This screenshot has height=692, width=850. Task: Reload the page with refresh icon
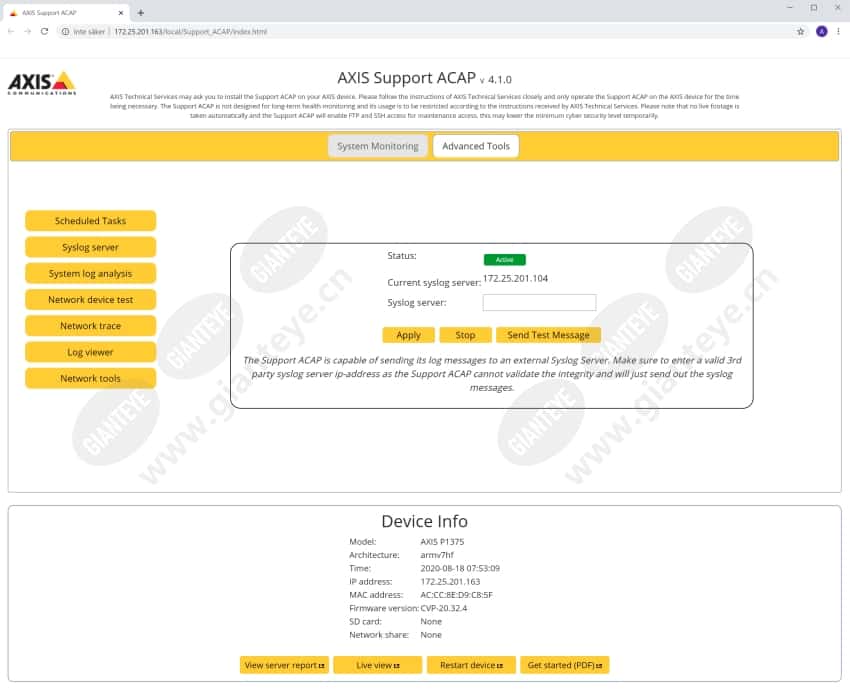[44, 31]
